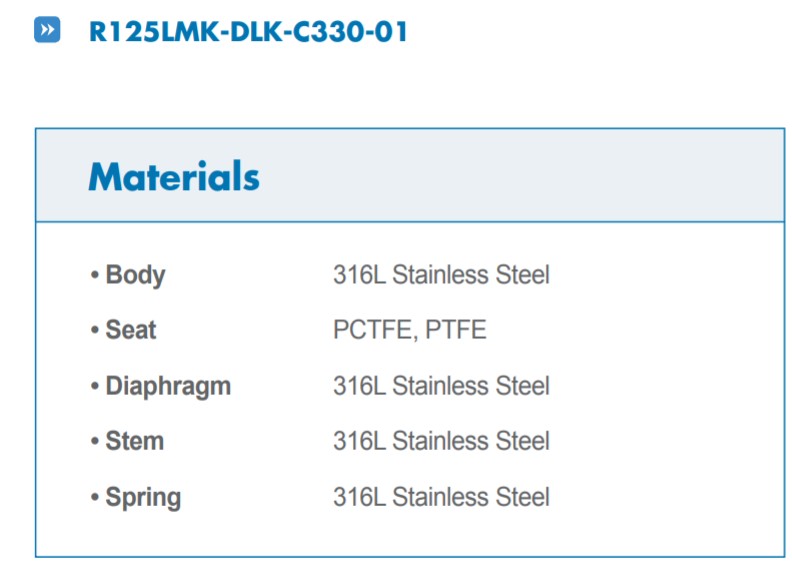Click the bullet point before Stem
The height and width of the screenshot is (565, 792).
point(94,442)
